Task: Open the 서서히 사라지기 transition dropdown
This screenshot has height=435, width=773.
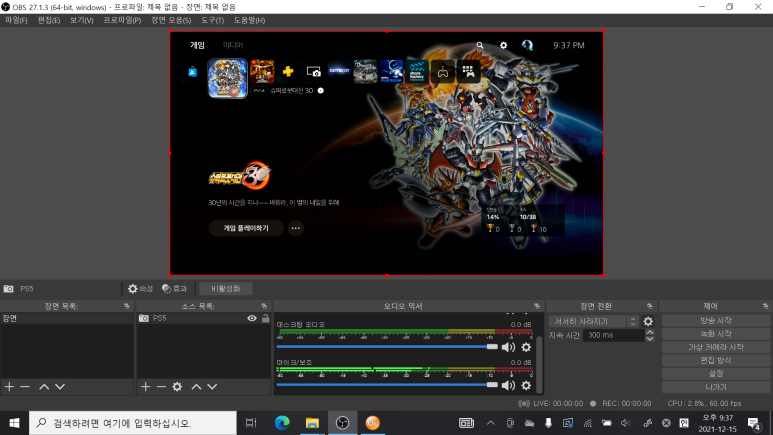Action: [594, 321]
